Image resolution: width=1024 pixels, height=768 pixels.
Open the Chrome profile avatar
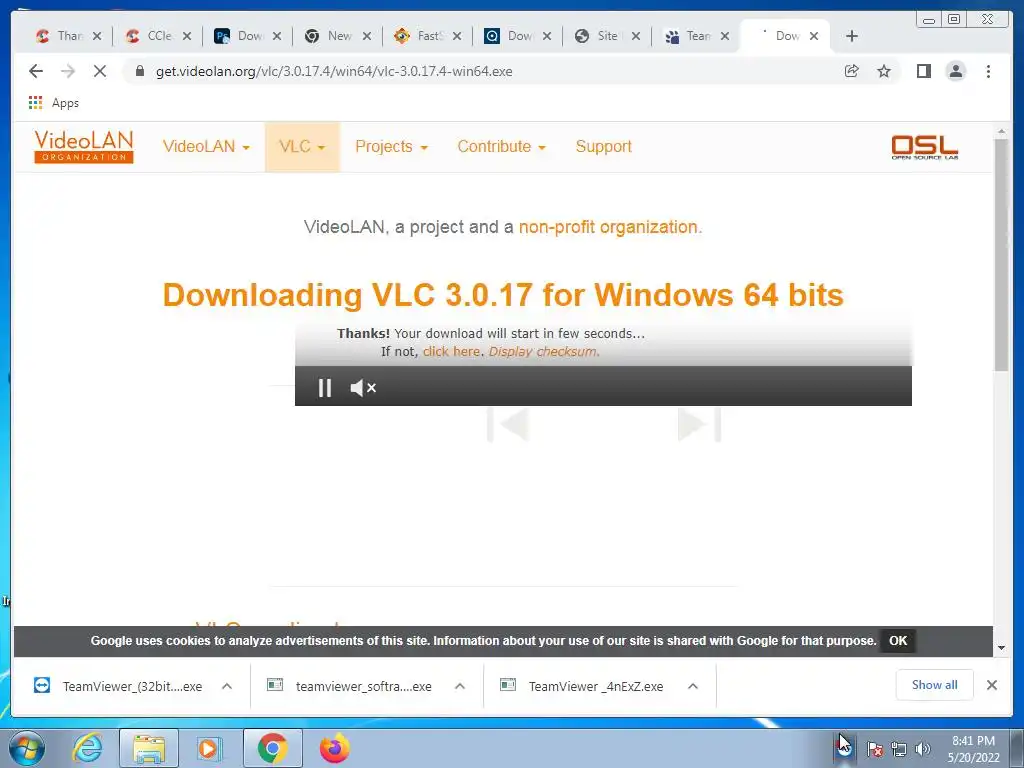pos(955,71)
